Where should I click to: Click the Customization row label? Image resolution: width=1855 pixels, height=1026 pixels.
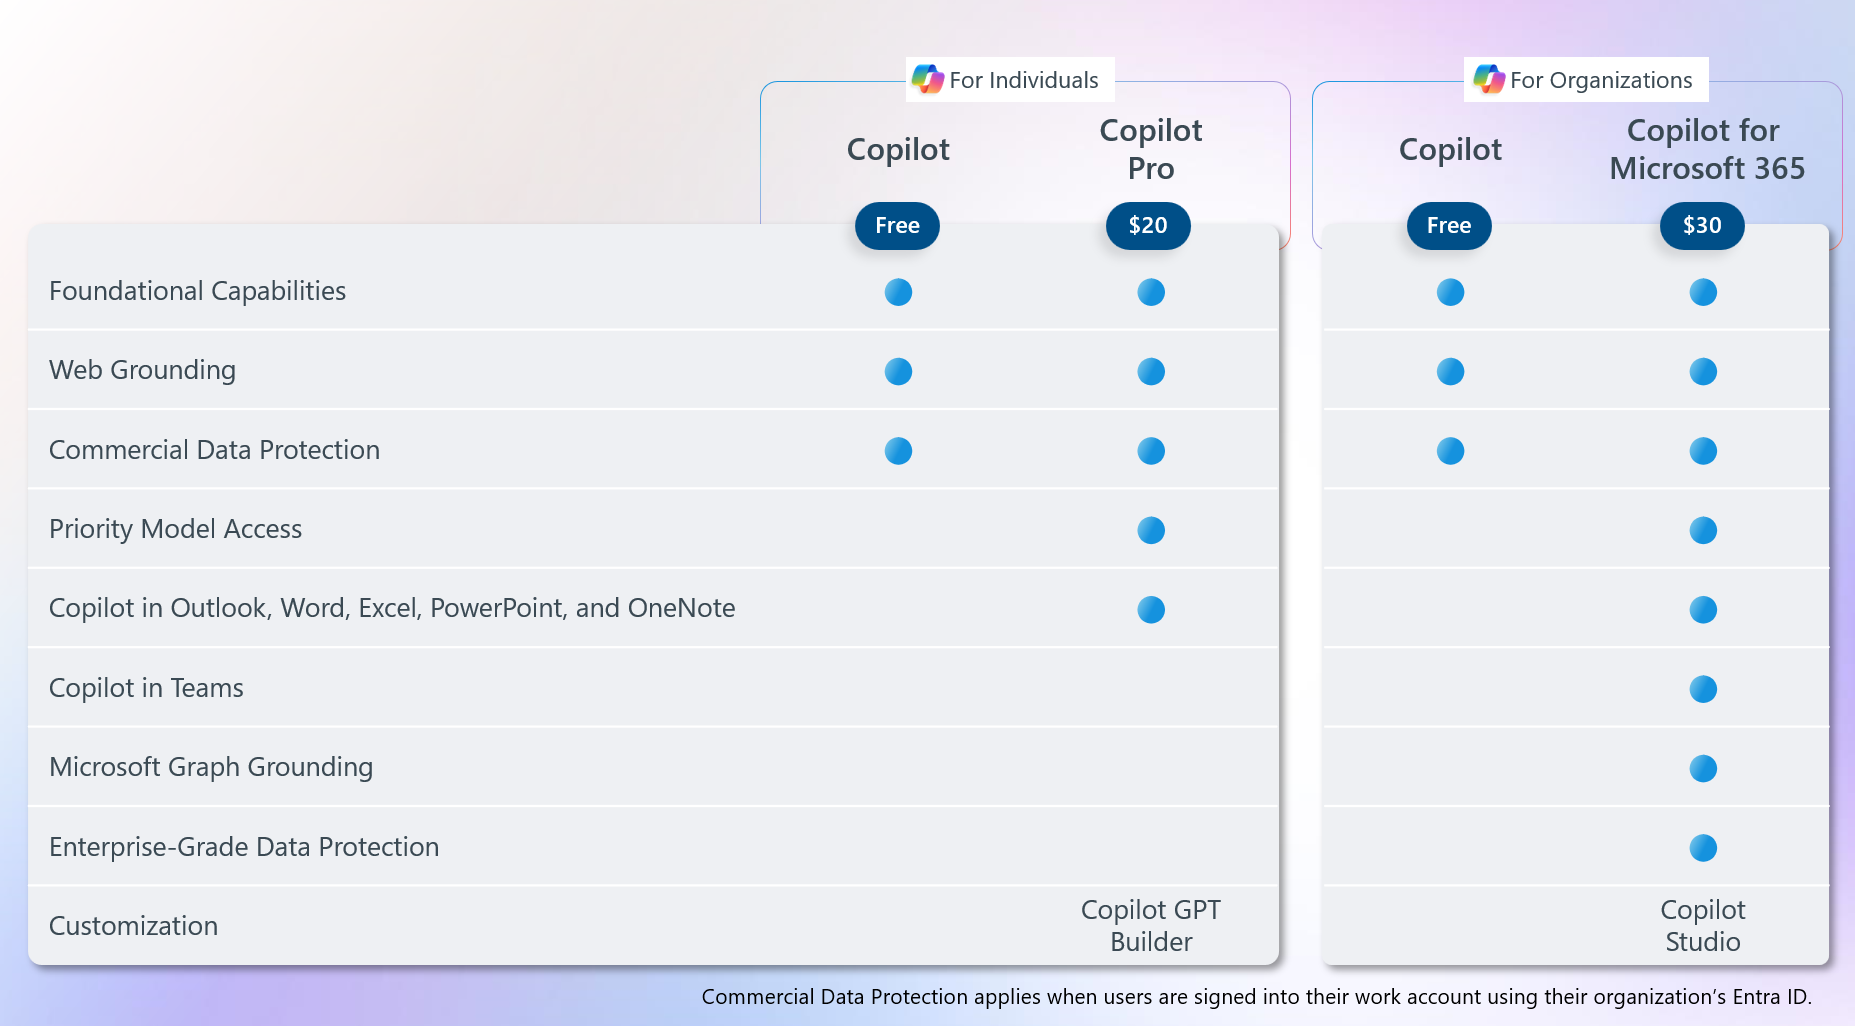tap(133, 926)
